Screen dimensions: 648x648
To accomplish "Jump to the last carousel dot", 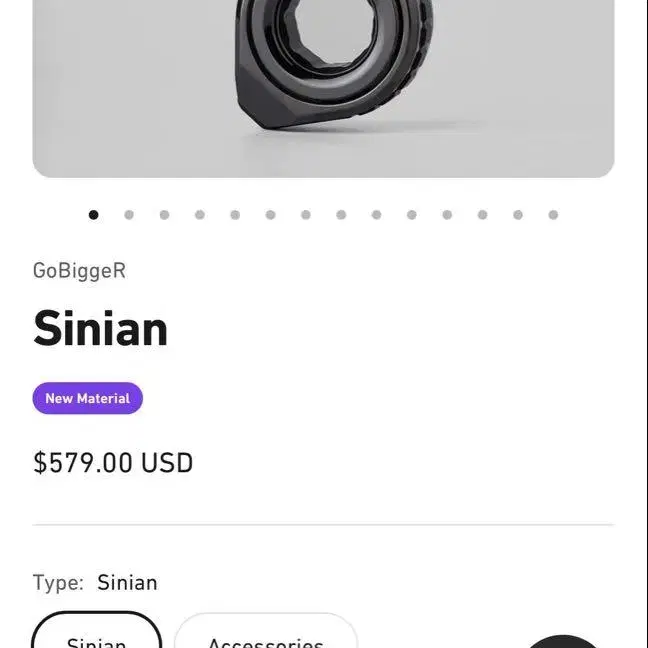I will 553,215.
